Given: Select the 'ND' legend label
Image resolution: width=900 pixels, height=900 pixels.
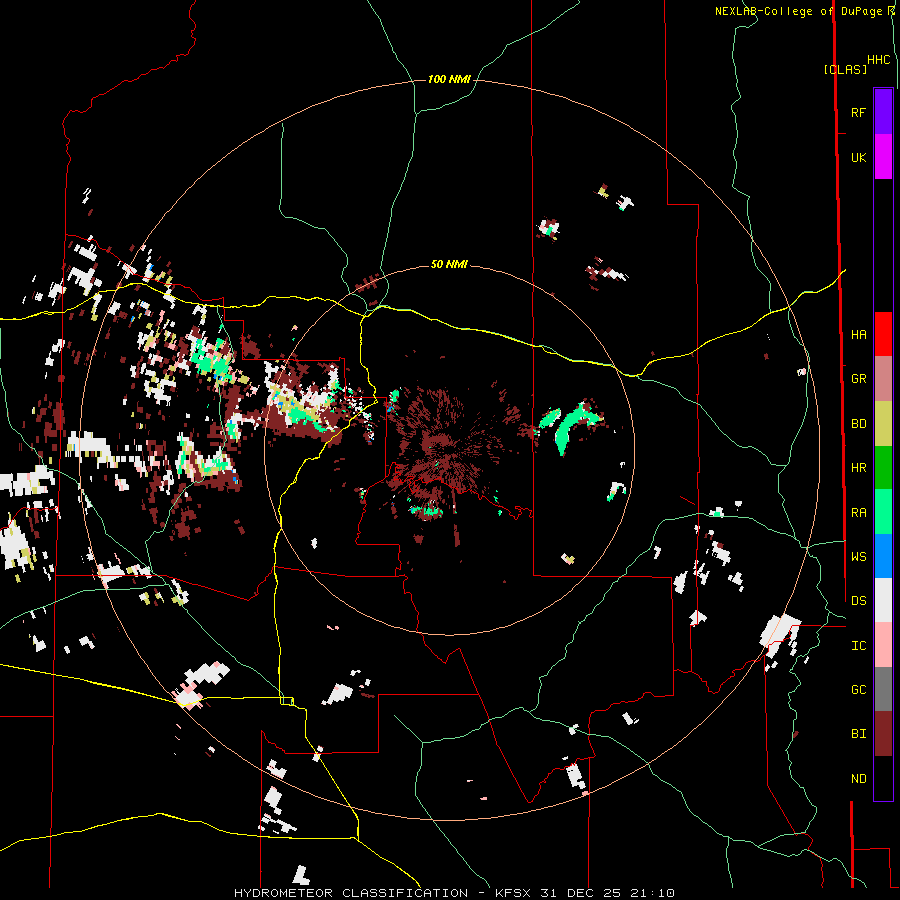Looking at the screenshot, I should click(x=858, y=779).
